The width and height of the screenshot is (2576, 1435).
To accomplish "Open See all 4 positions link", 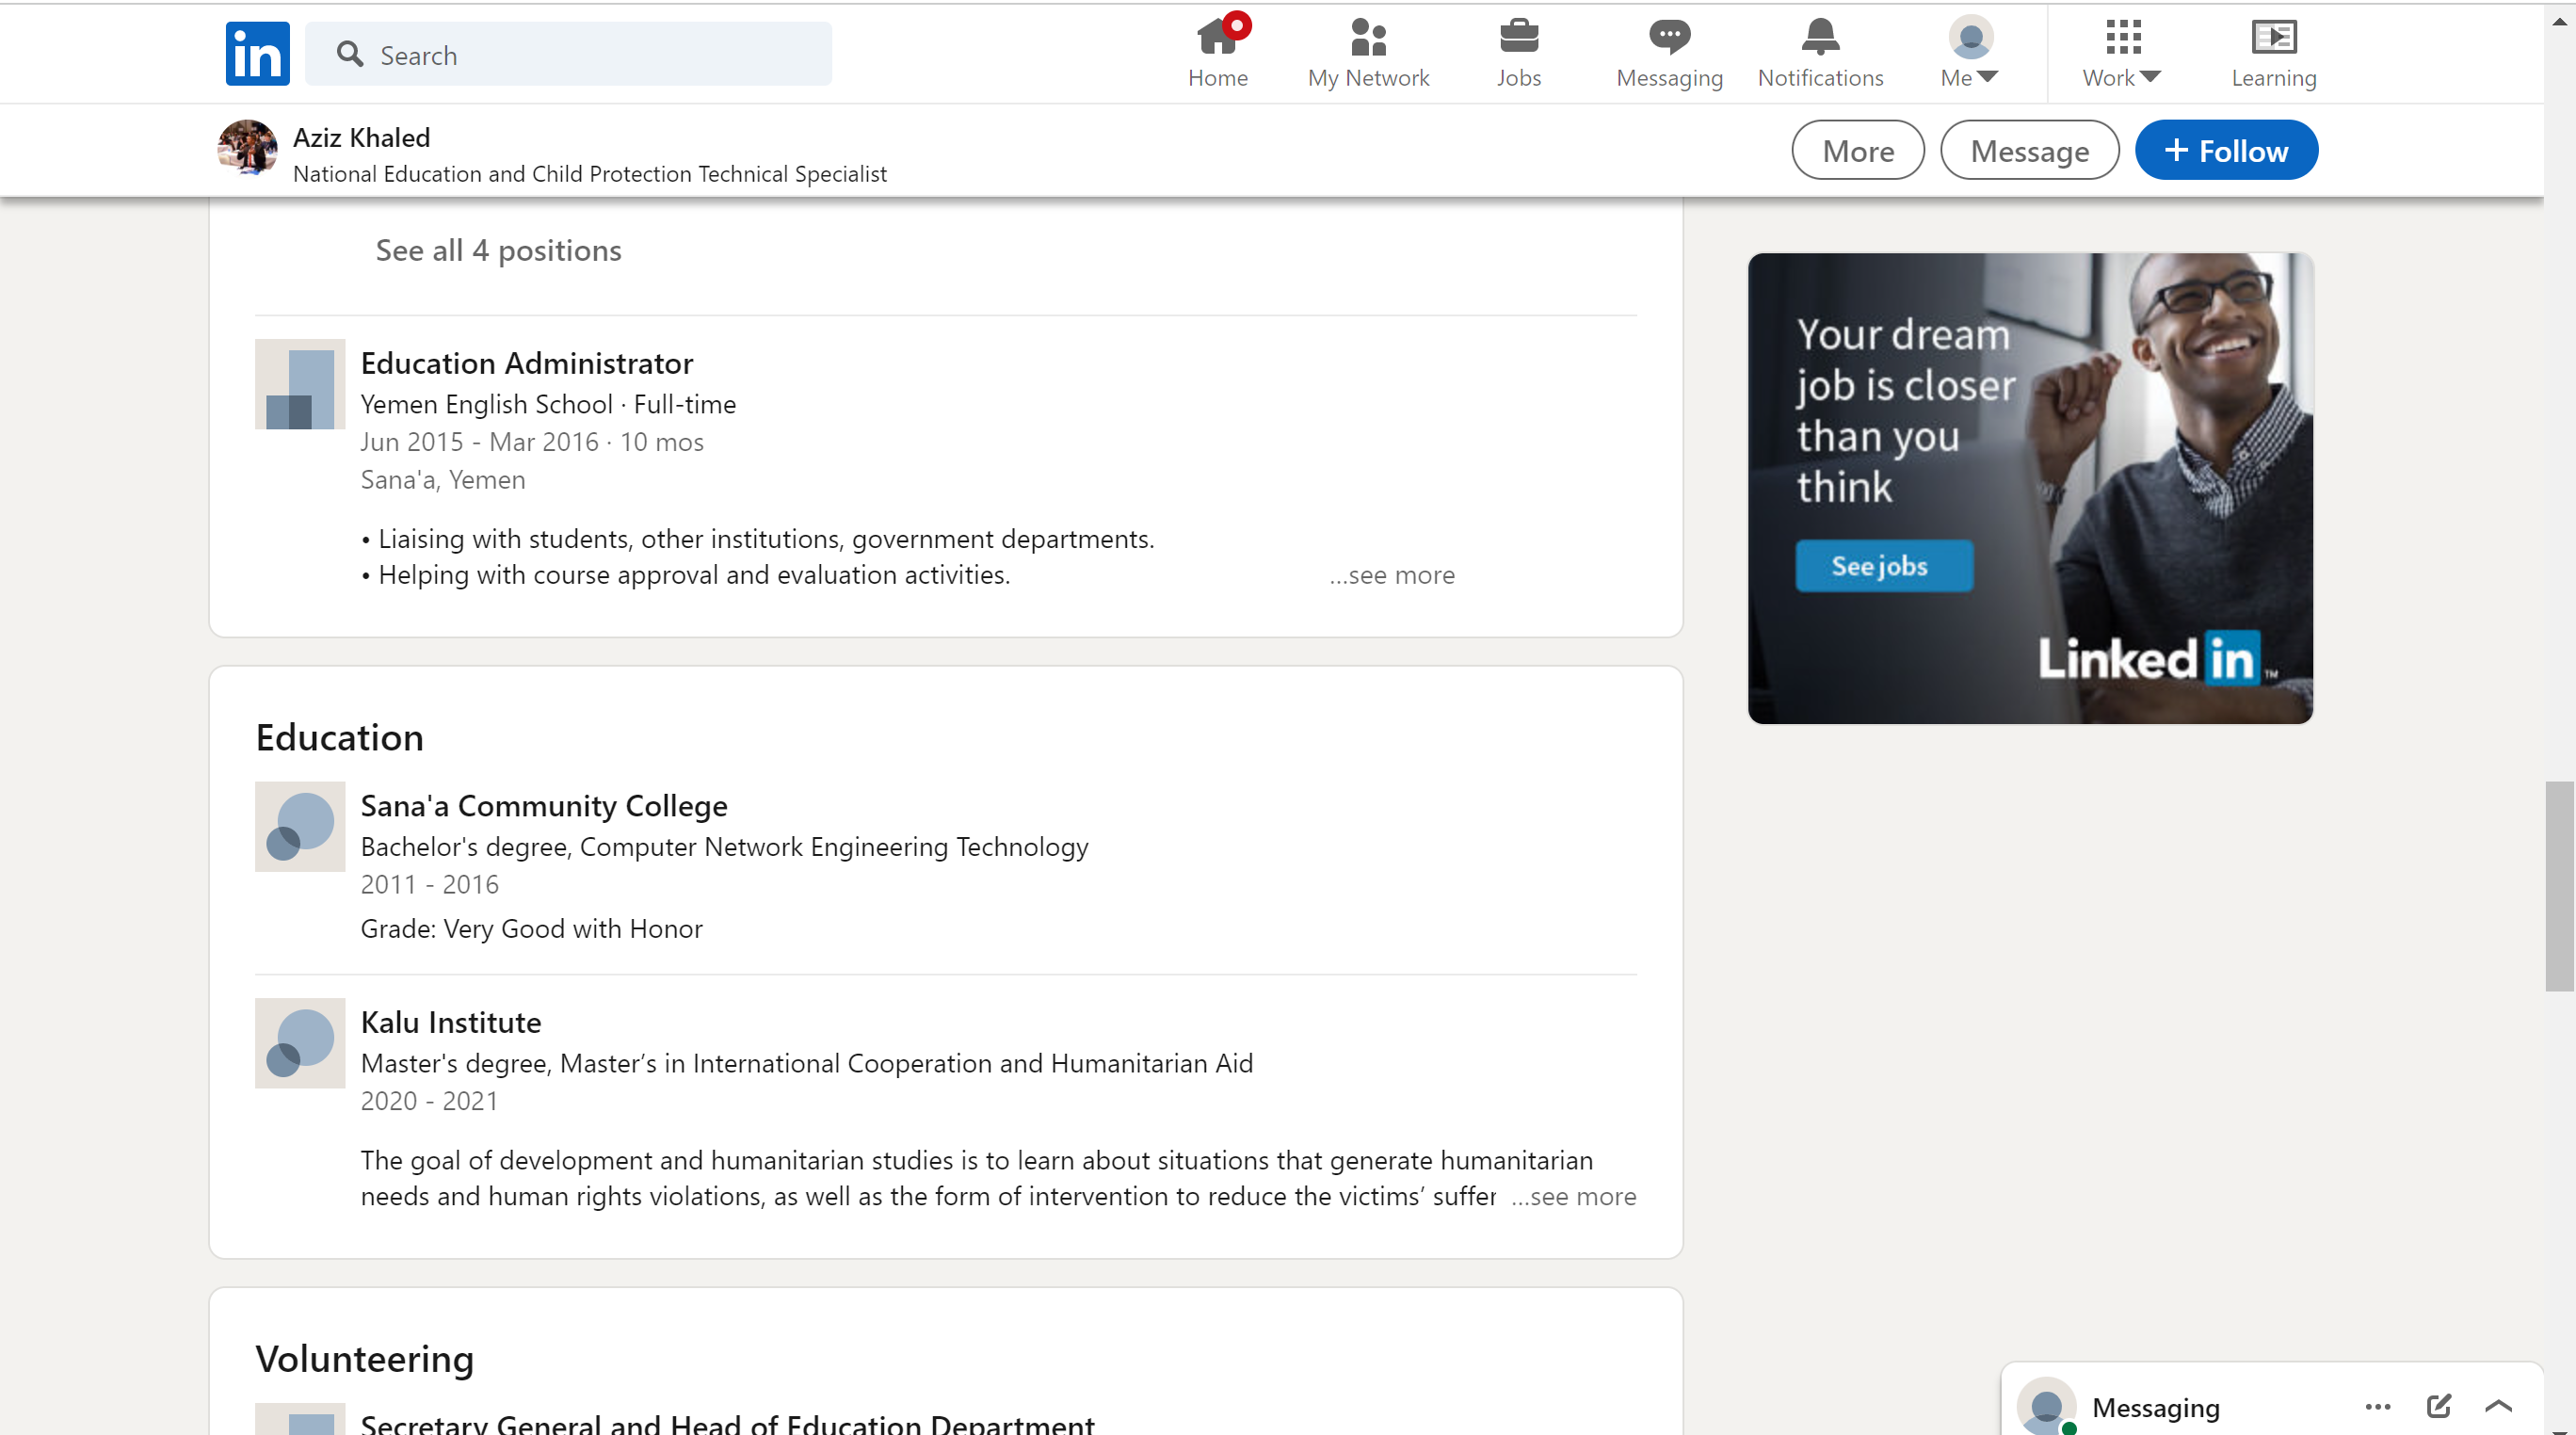I will (498, 250).
